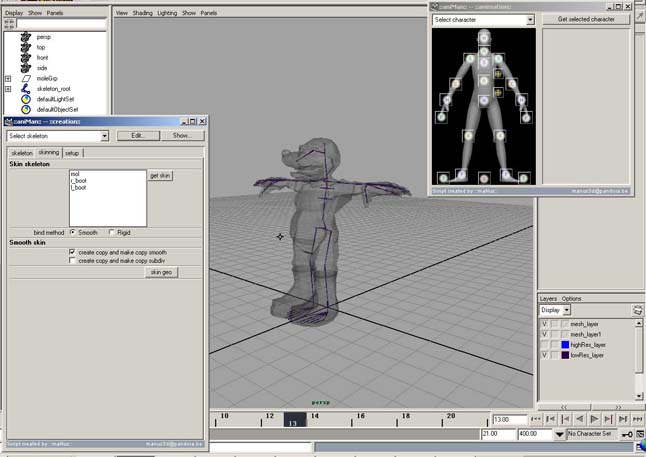
Task: Click the skeleton_root joint icon in the outliner
Action: (26, 88)
